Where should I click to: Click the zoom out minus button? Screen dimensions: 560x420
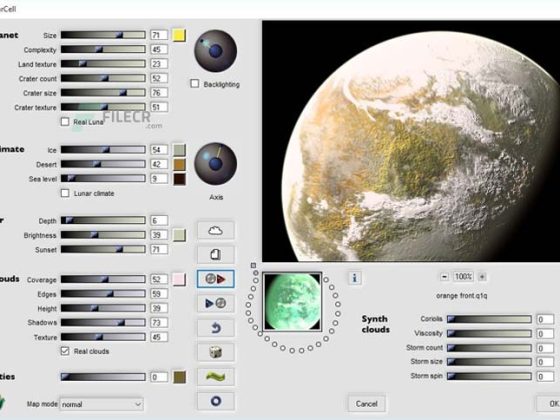pyautogui.click(x=444, y=277)
